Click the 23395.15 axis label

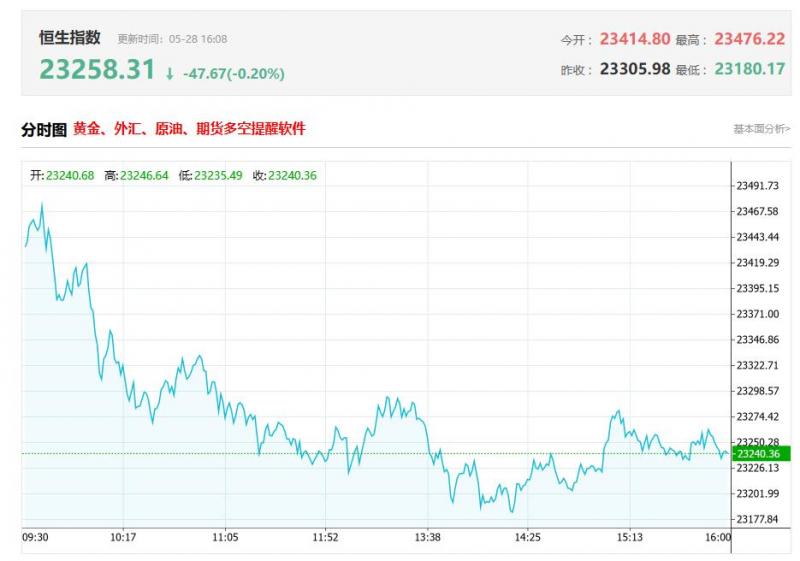(x=758, y=288)
